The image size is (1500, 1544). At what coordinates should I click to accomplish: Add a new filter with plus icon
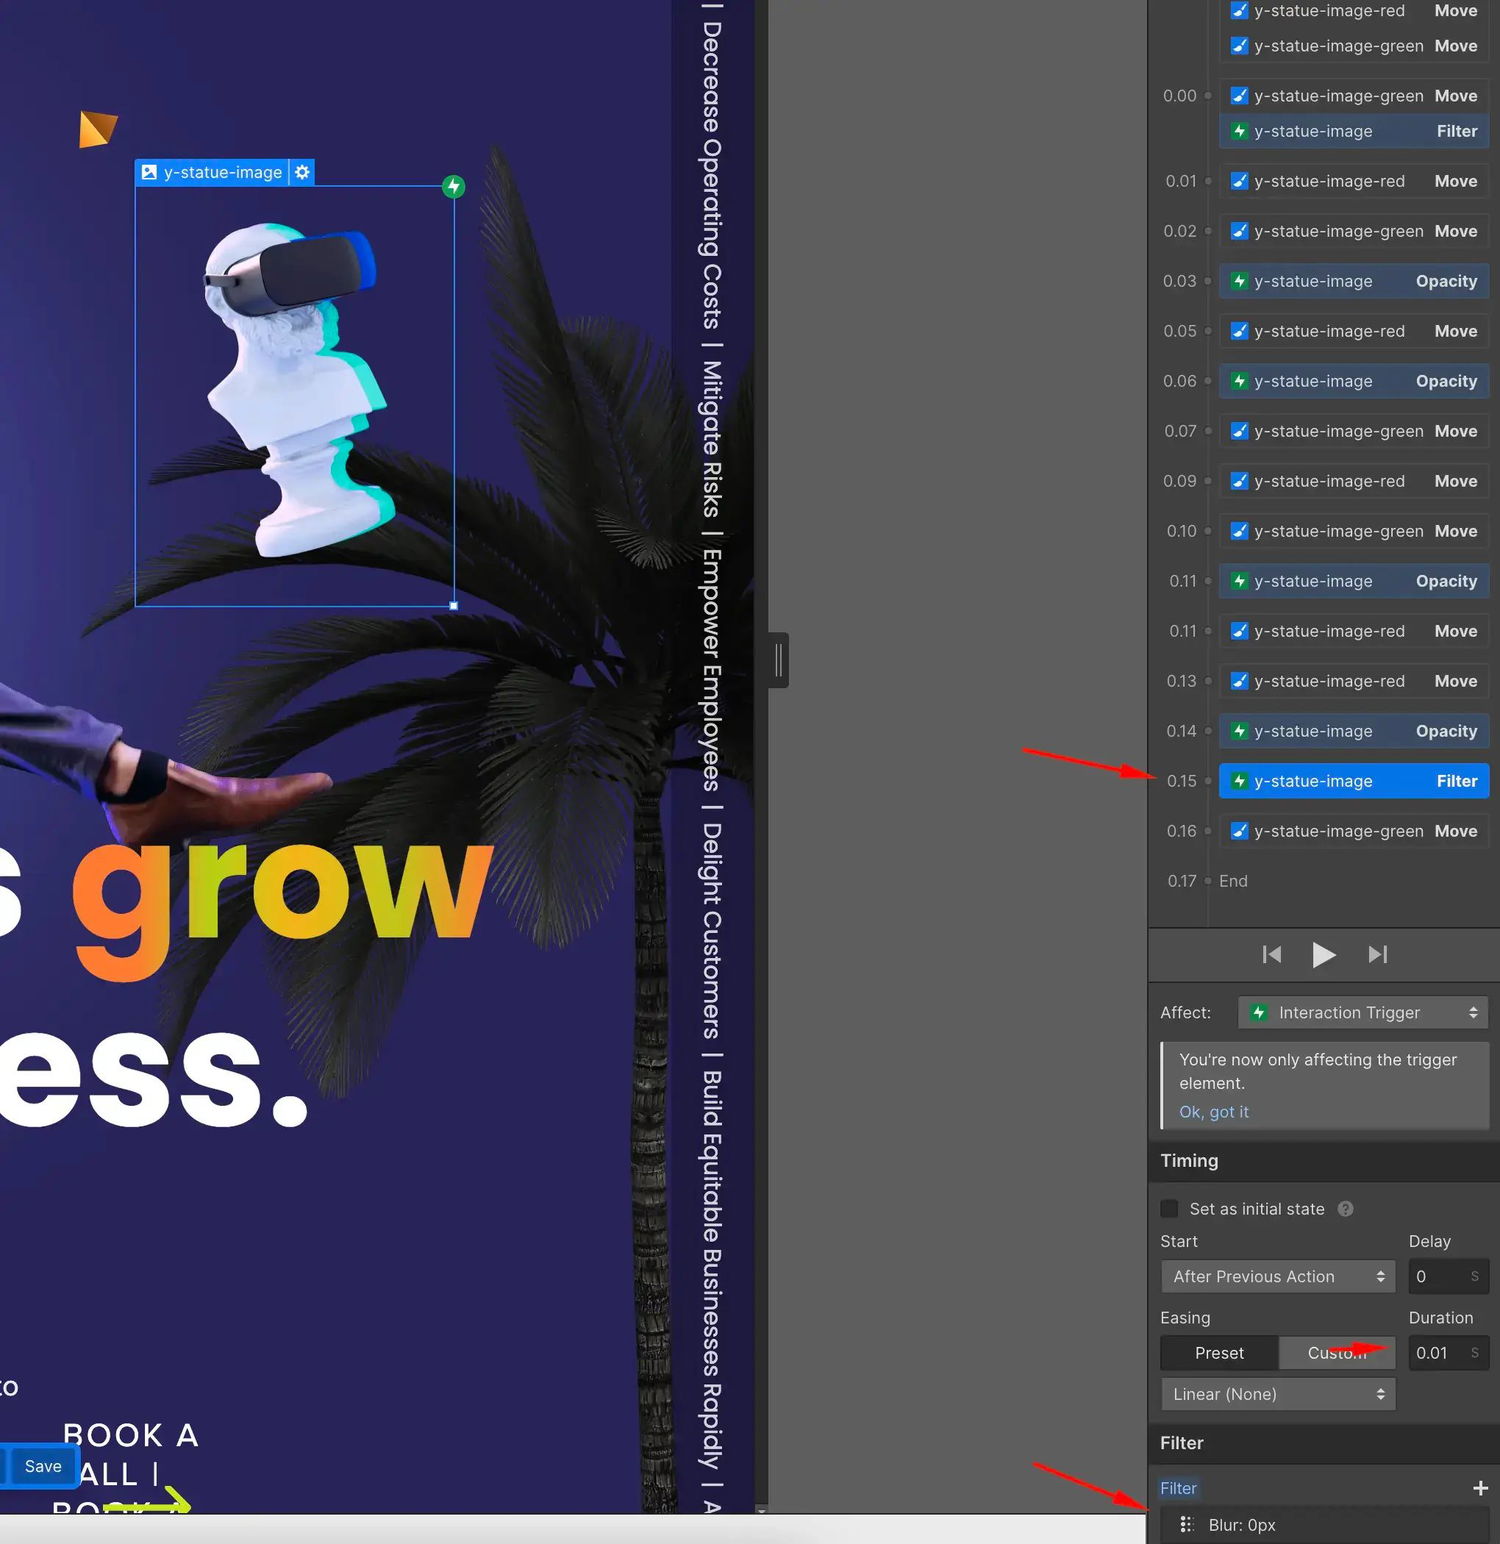coord(1480,1488)
